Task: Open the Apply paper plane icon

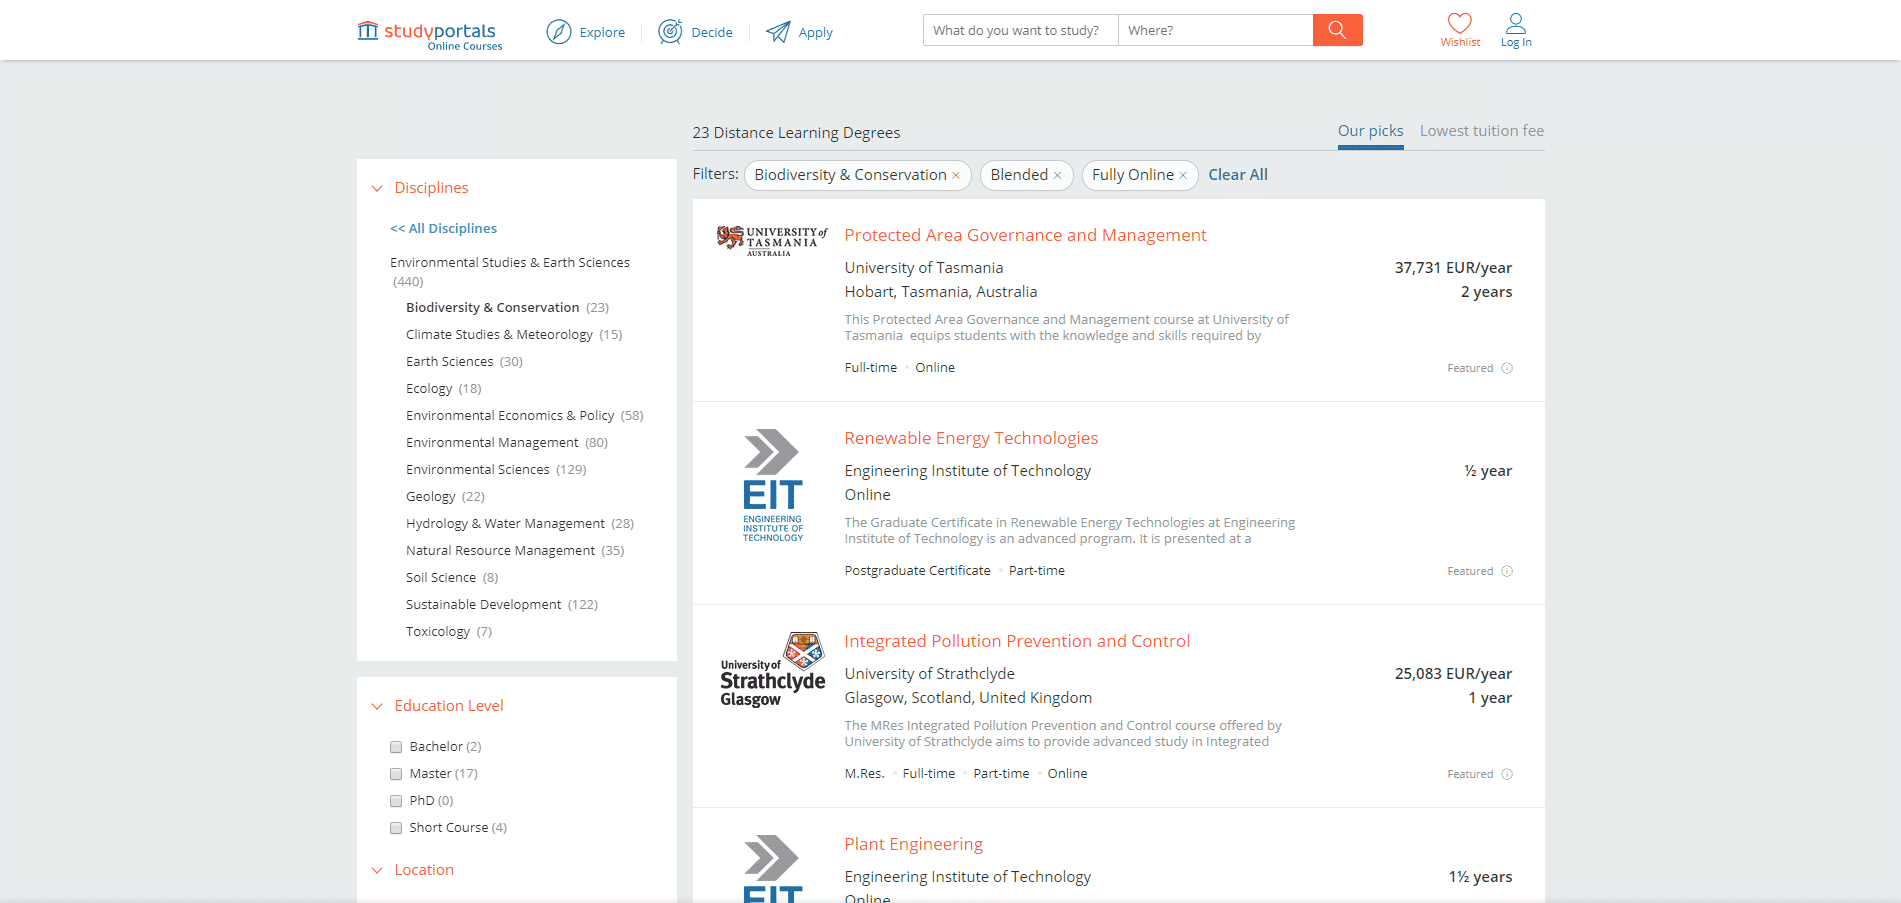Action: [778, 32]
